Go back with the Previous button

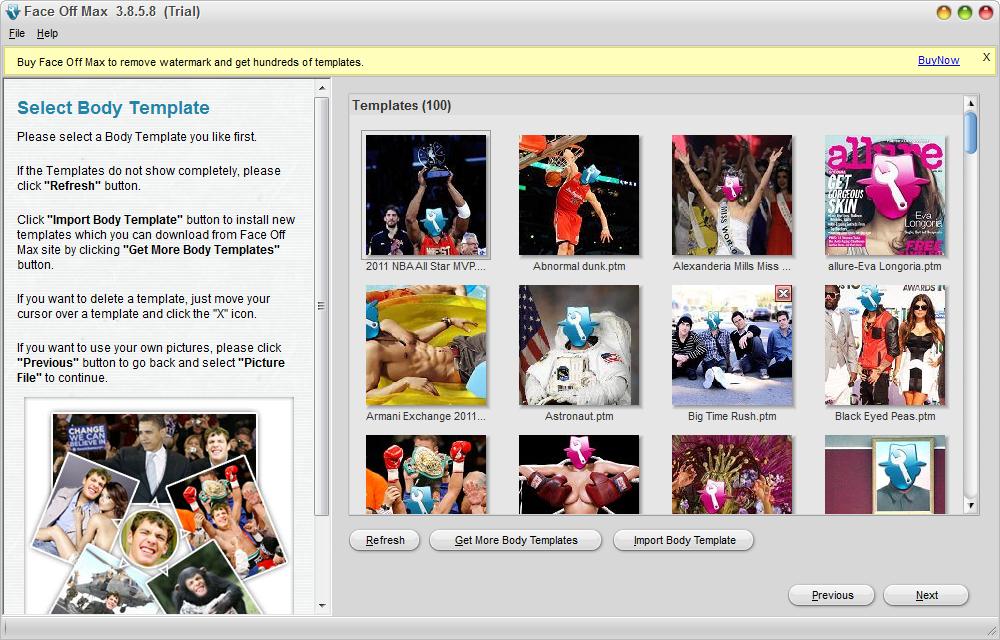coord(832,595)
